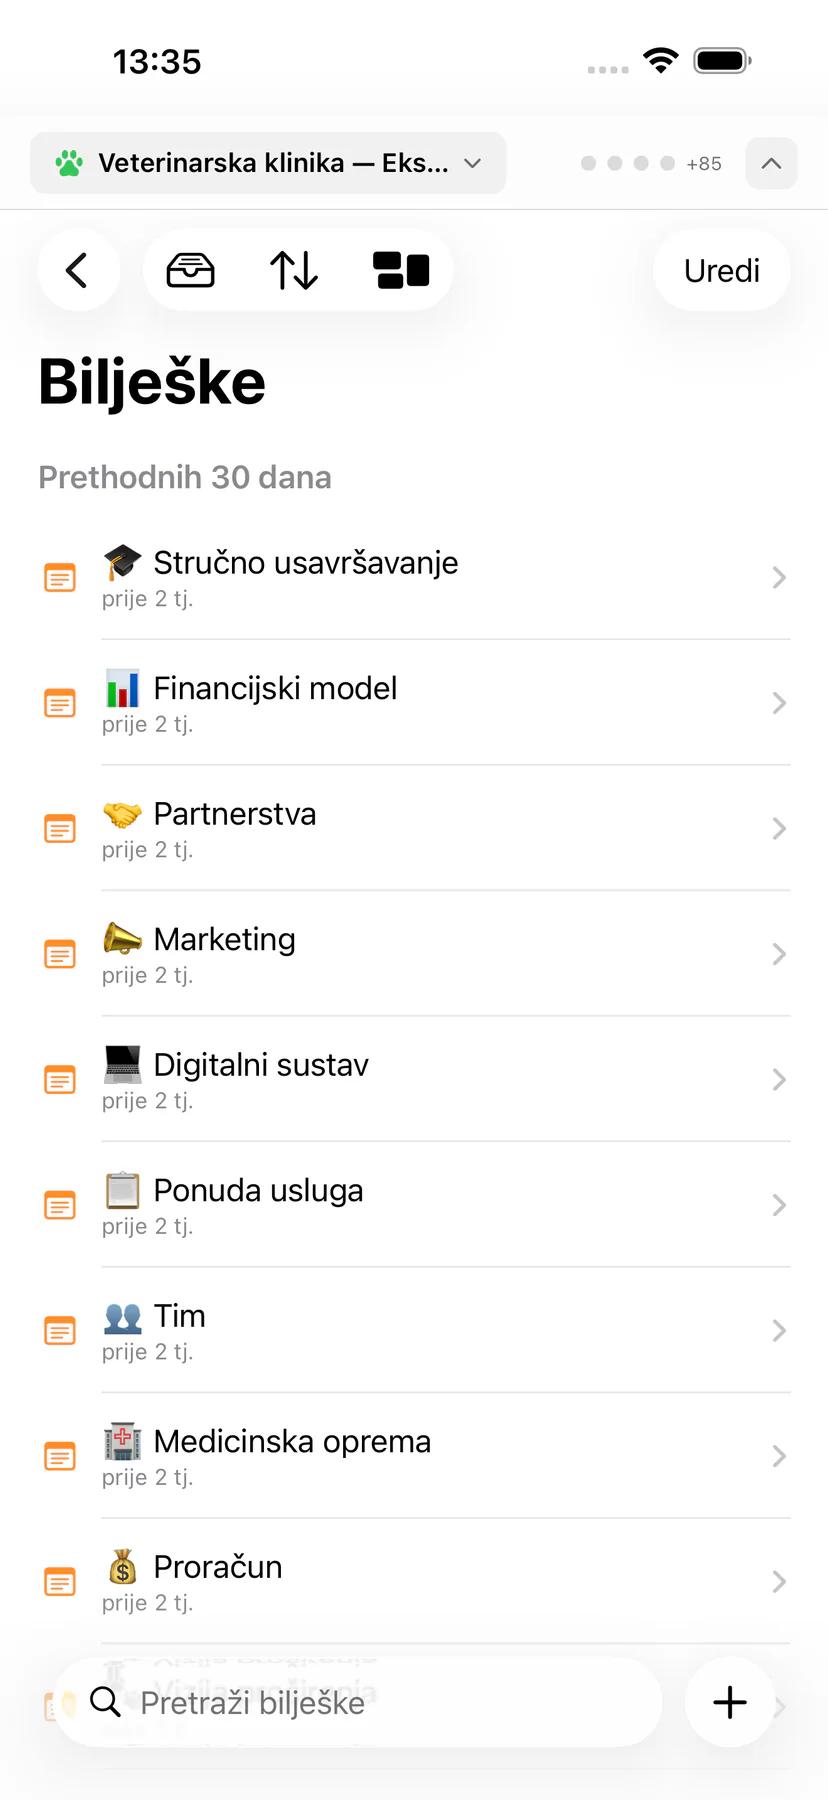
Task: Tap the back arrow icon
Action: (x=78, y=270)
